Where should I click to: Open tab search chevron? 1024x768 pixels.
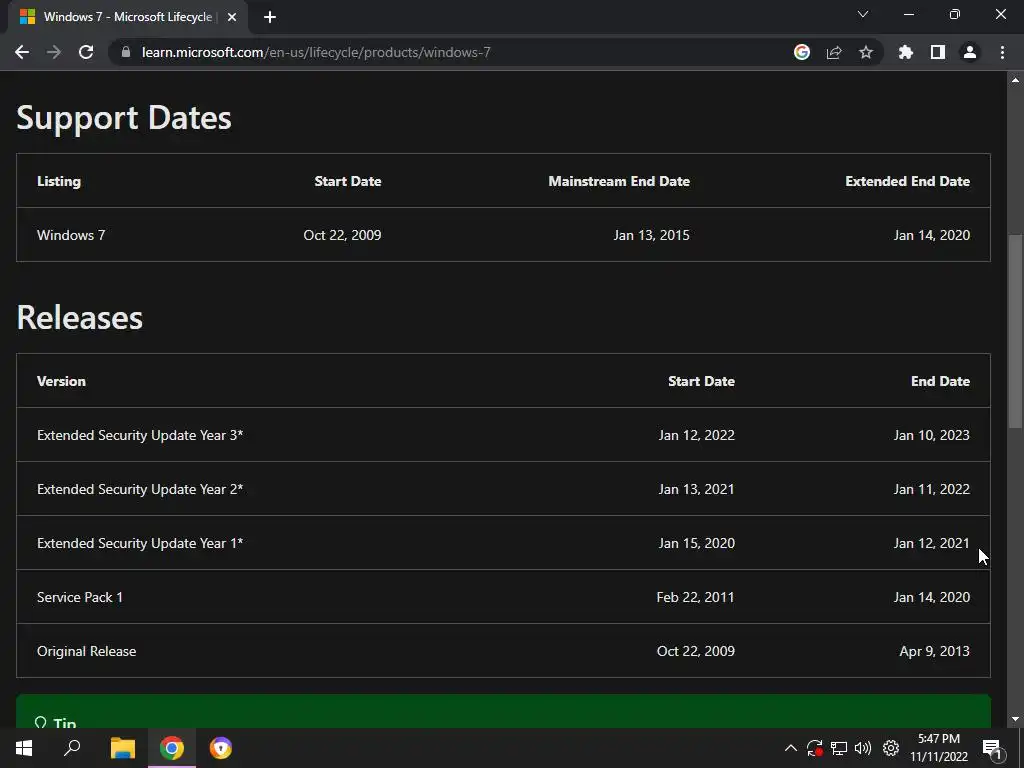863,14
